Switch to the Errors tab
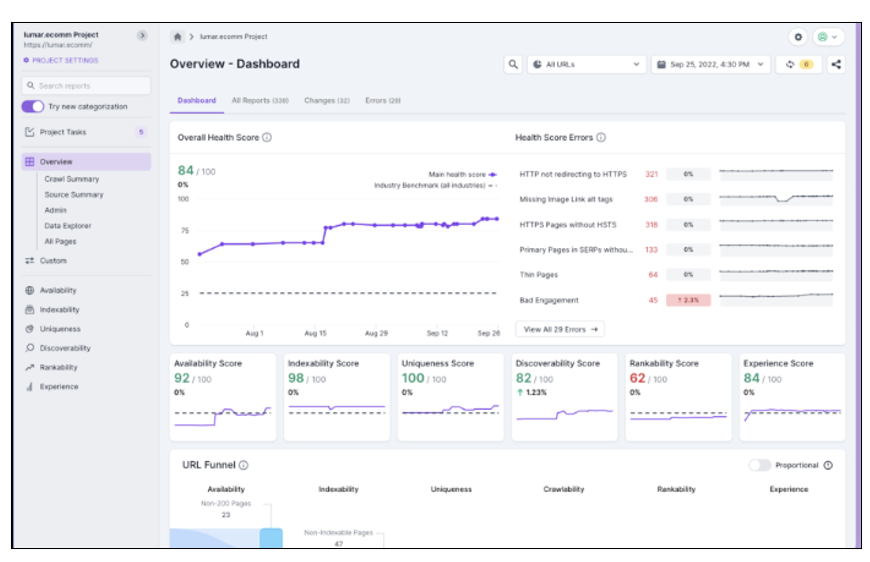870x562 pixels. pyautogui.click(x=383, y=100)
